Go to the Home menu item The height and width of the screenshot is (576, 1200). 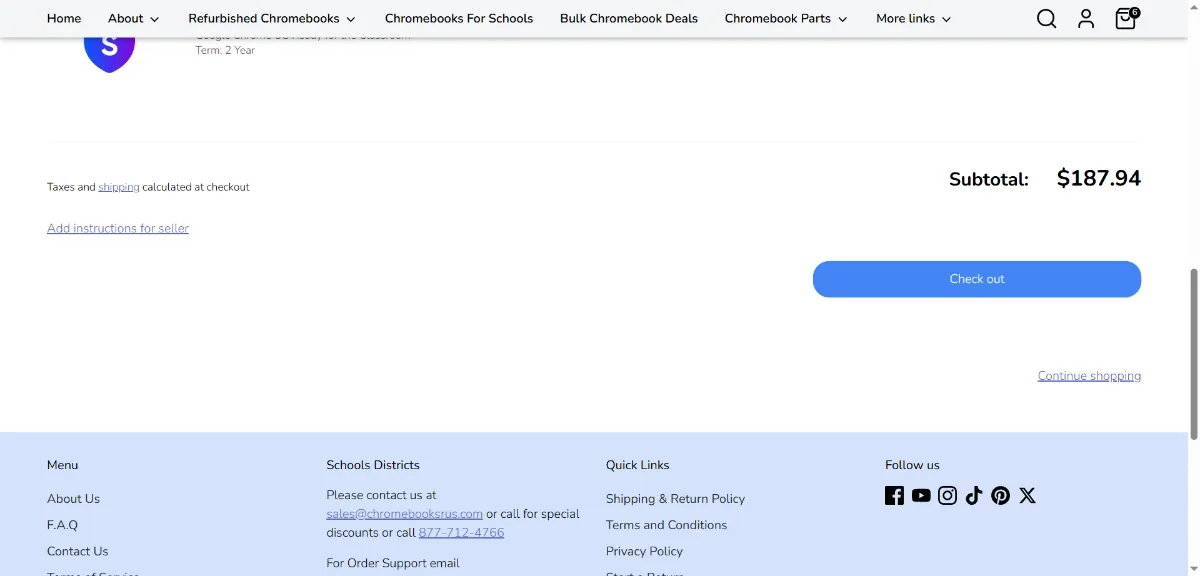[x=64, y=18]
